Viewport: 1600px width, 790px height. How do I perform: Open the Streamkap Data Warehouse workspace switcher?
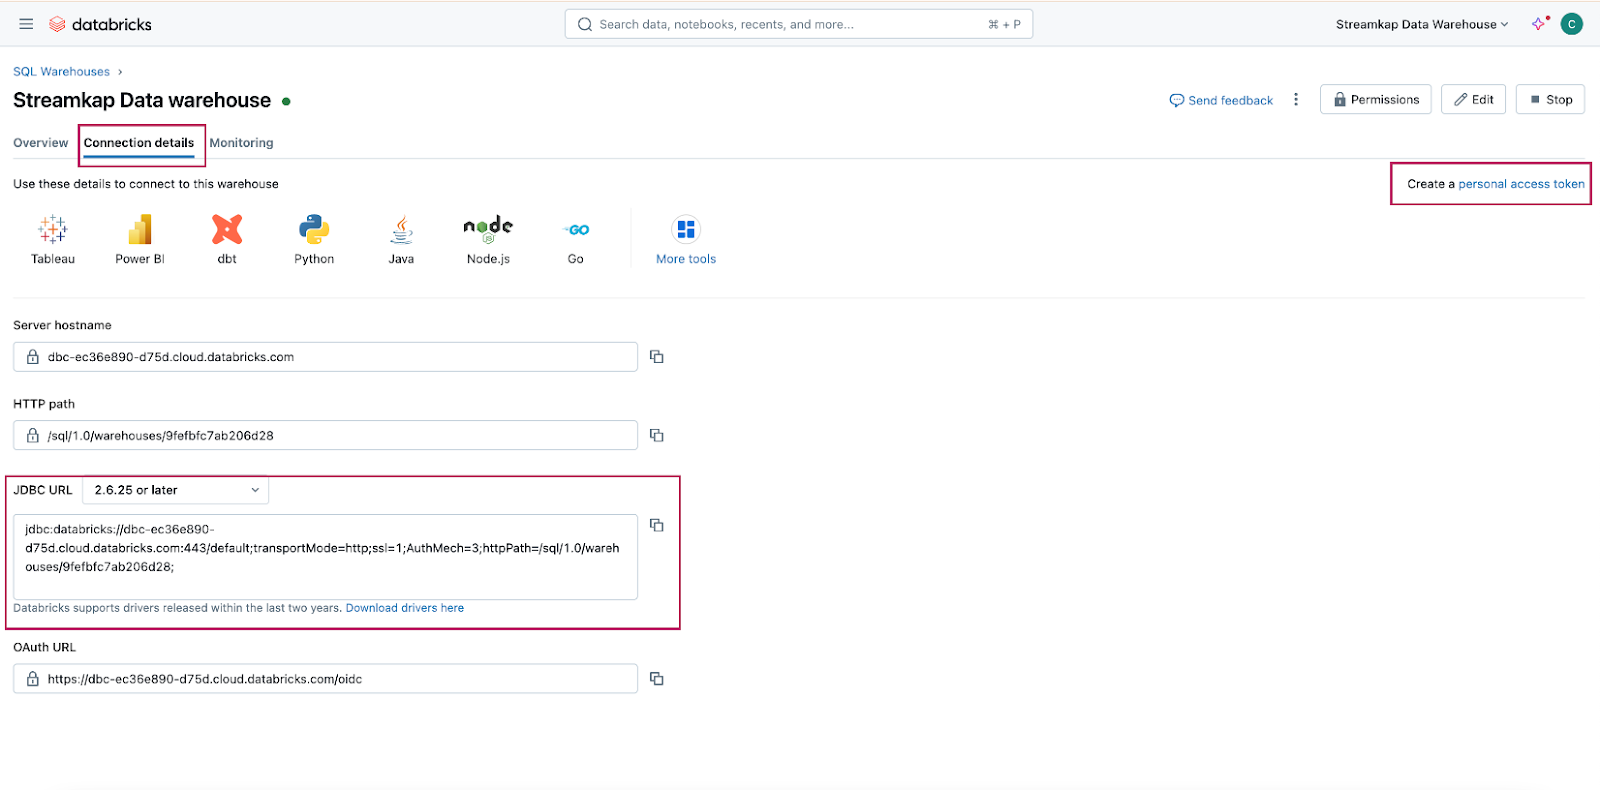1422,24
